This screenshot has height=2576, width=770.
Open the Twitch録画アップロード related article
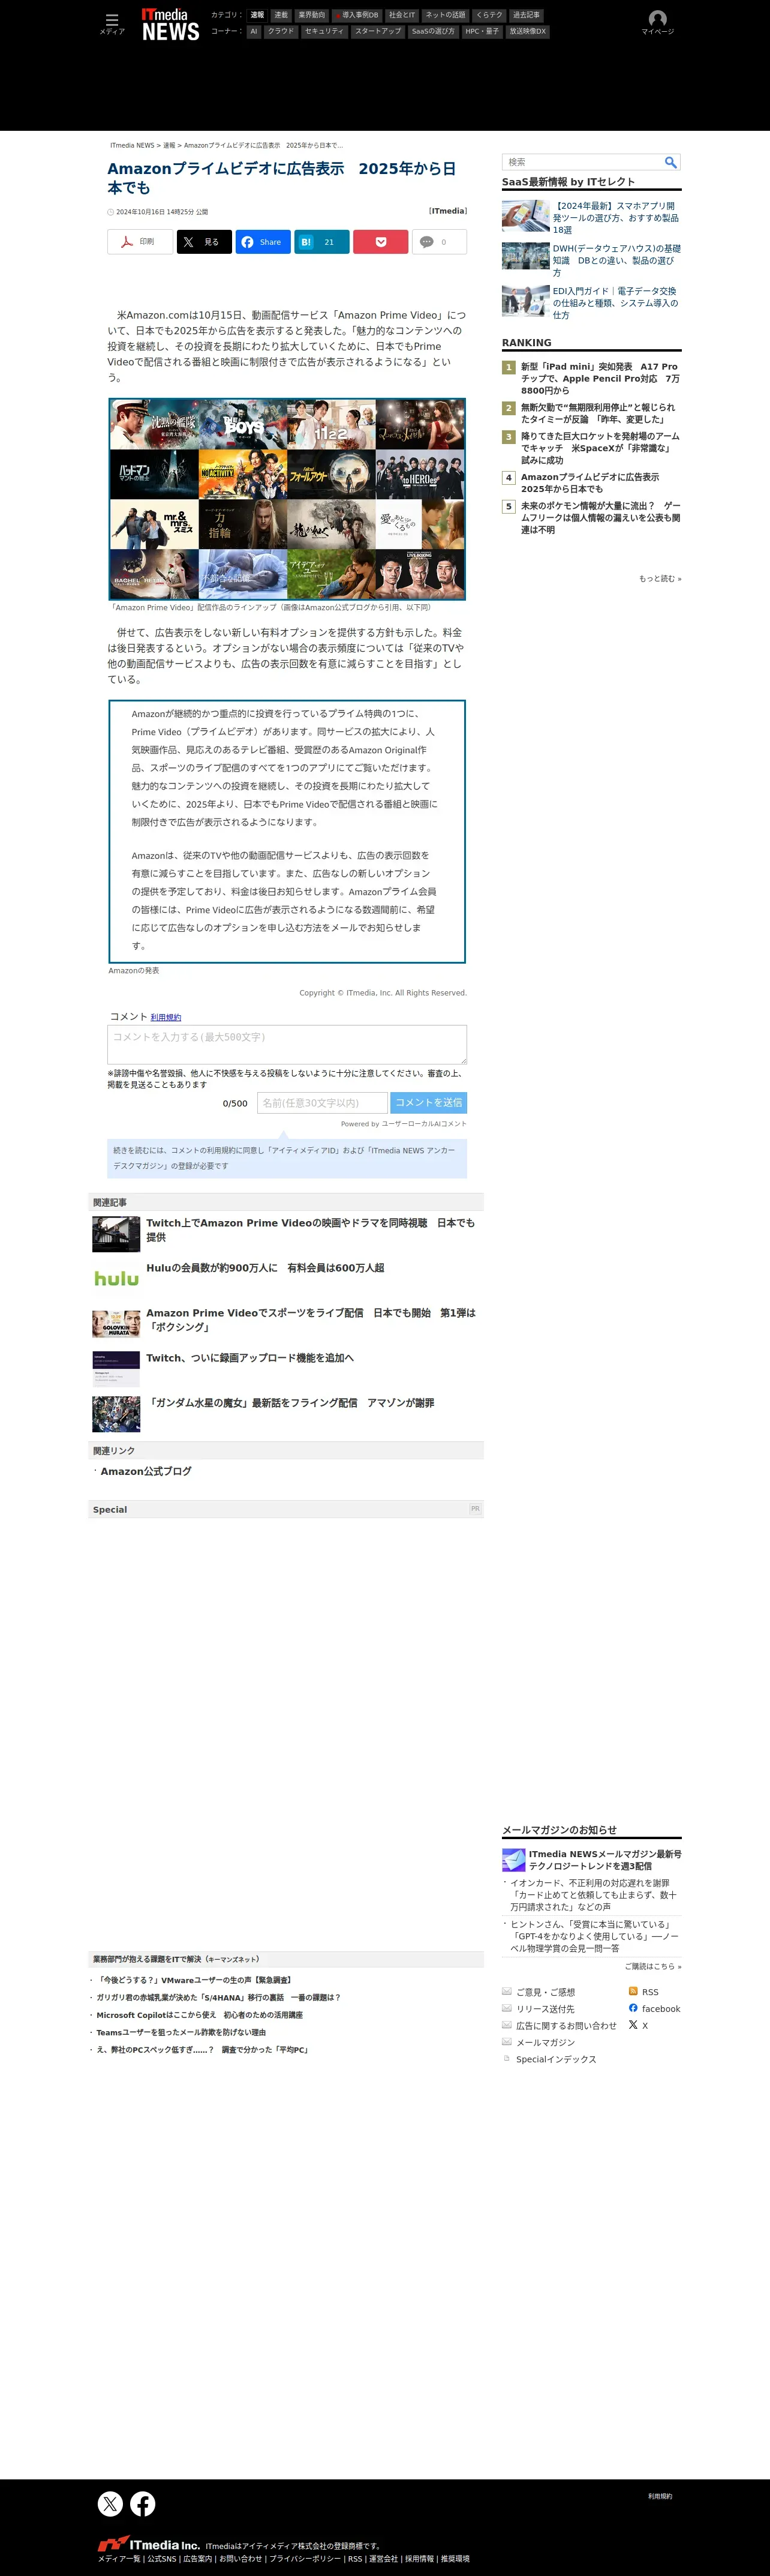250,1358
